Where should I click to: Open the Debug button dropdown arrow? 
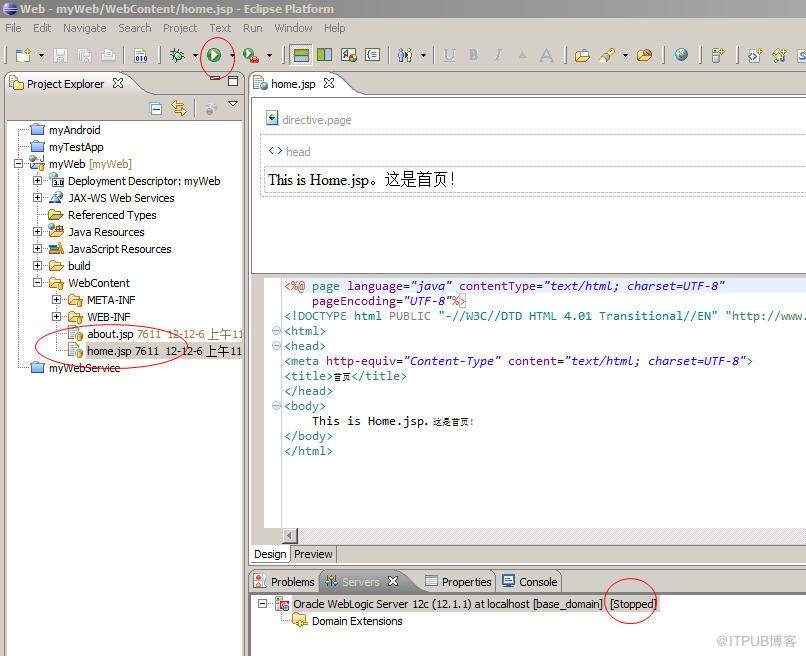(195, 55)
